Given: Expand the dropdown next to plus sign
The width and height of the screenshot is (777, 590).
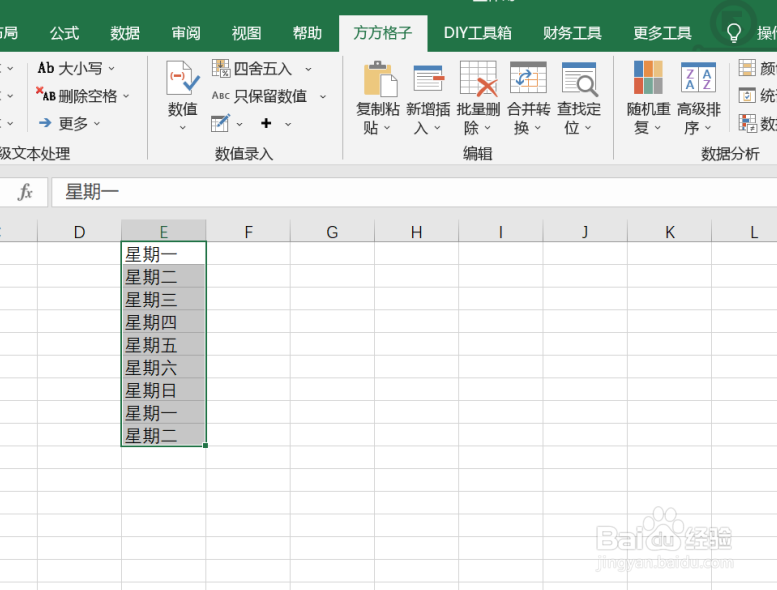Looking at the screenshot, I should [x=288, y=124].
